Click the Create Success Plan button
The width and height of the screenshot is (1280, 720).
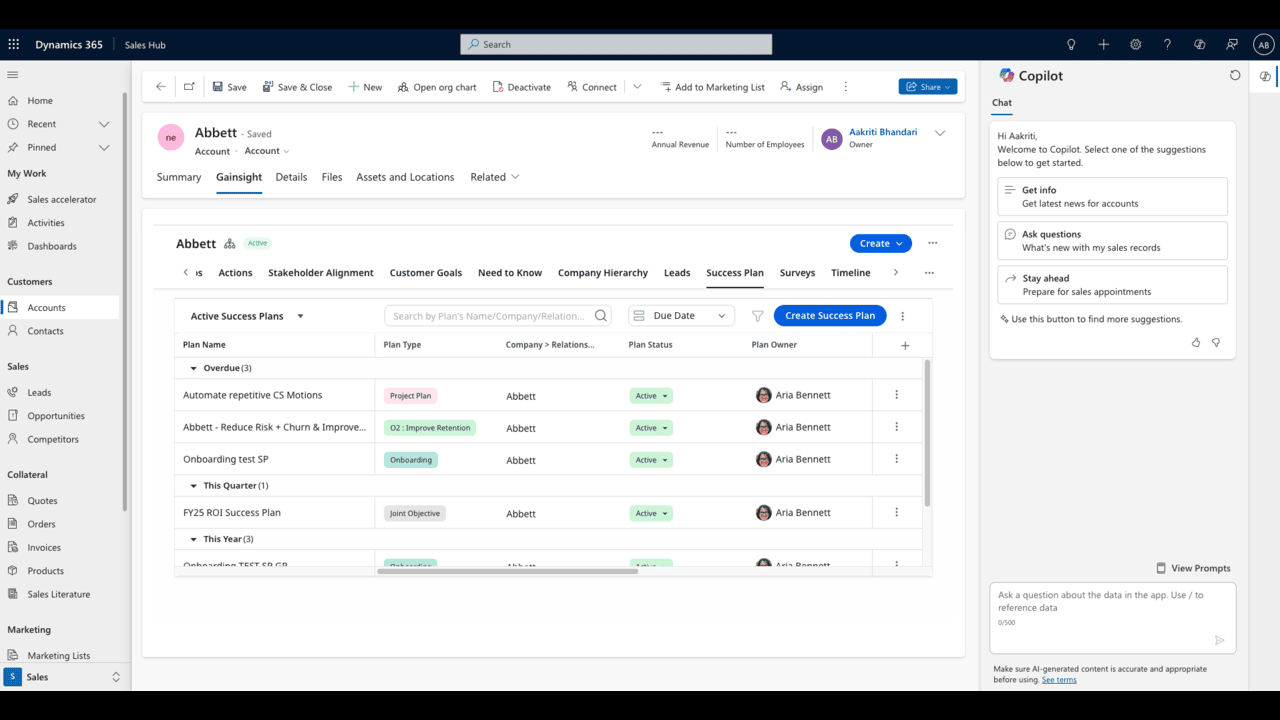[x=830, y=316]
